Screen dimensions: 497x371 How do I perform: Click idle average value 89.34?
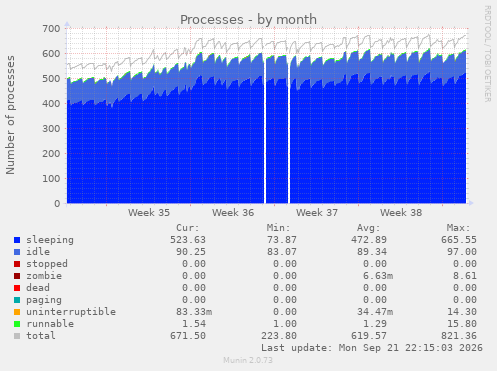click(x=372, y=252)
